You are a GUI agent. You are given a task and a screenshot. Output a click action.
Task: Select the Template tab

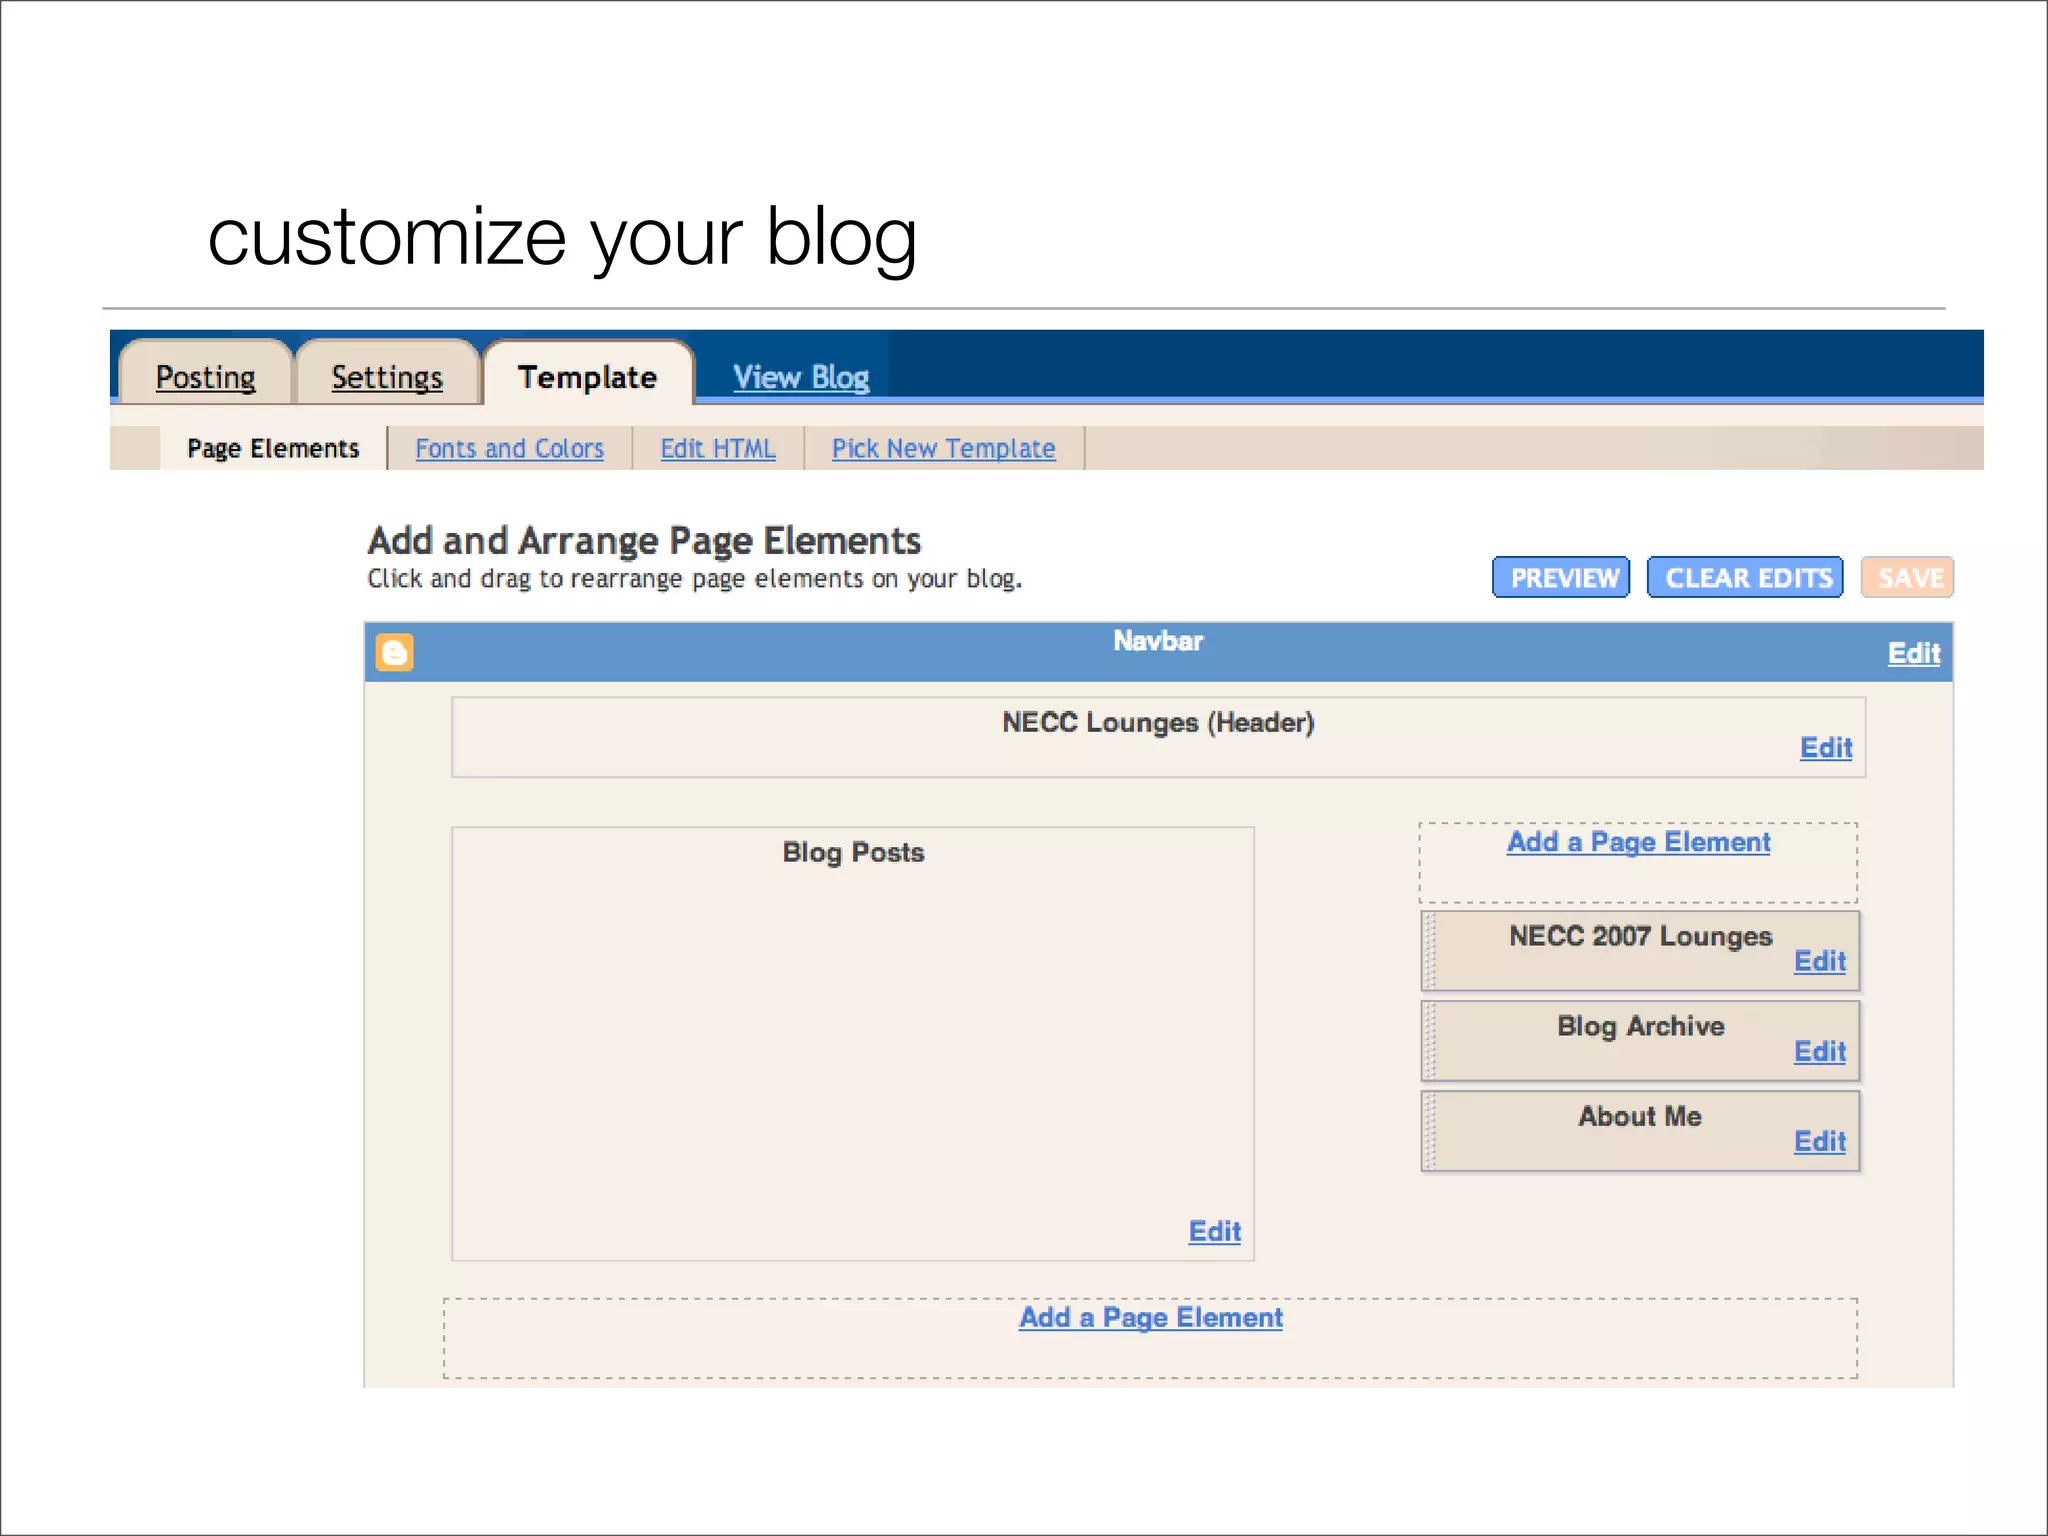tap(588, 377)
